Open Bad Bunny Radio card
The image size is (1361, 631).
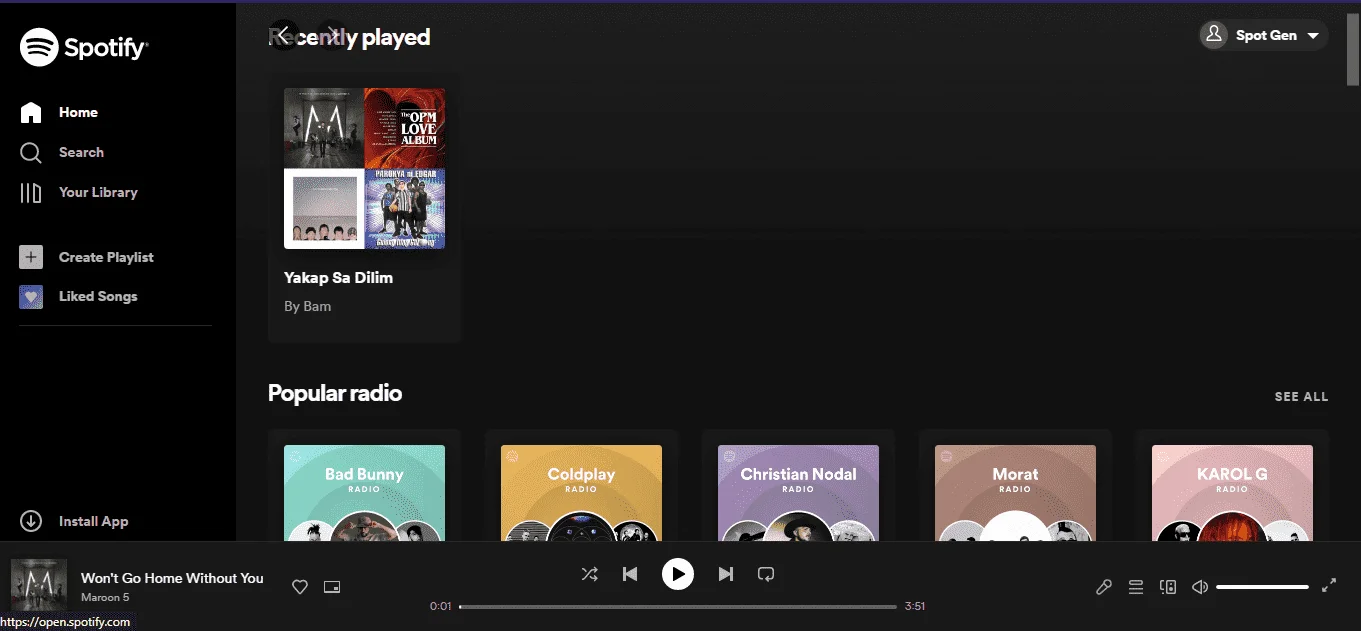point(365,486)
